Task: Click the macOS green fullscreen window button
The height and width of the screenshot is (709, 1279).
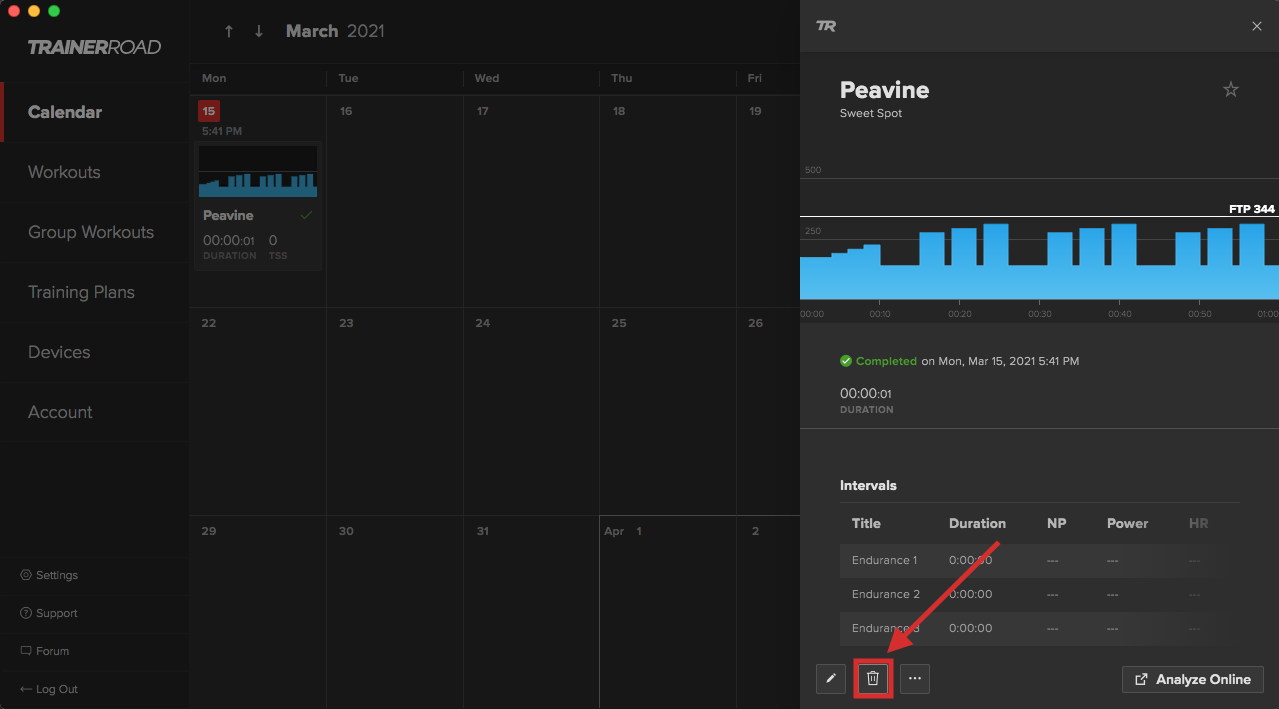Action: pos(54,11)
